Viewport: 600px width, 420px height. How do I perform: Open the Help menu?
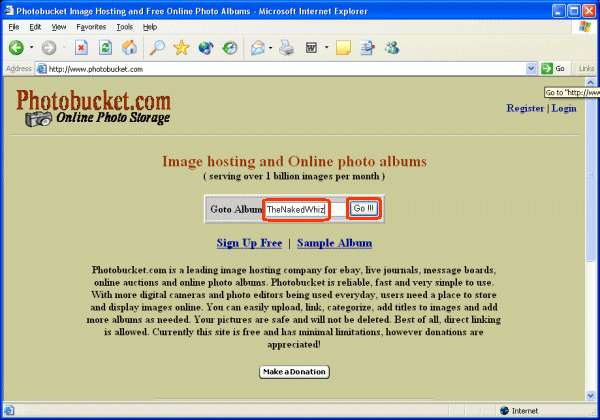pos(150,27)
